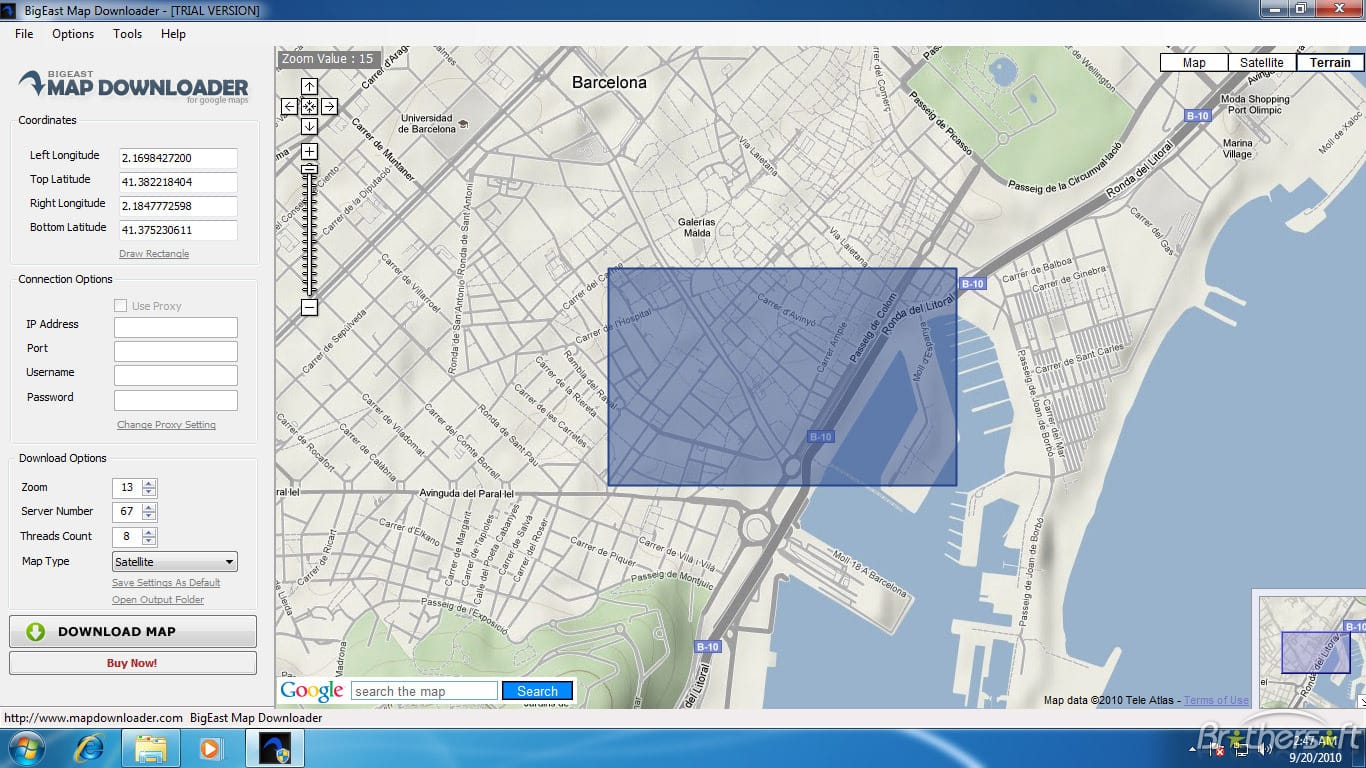Increase the Server Number stepper

[x=149, y=507]
